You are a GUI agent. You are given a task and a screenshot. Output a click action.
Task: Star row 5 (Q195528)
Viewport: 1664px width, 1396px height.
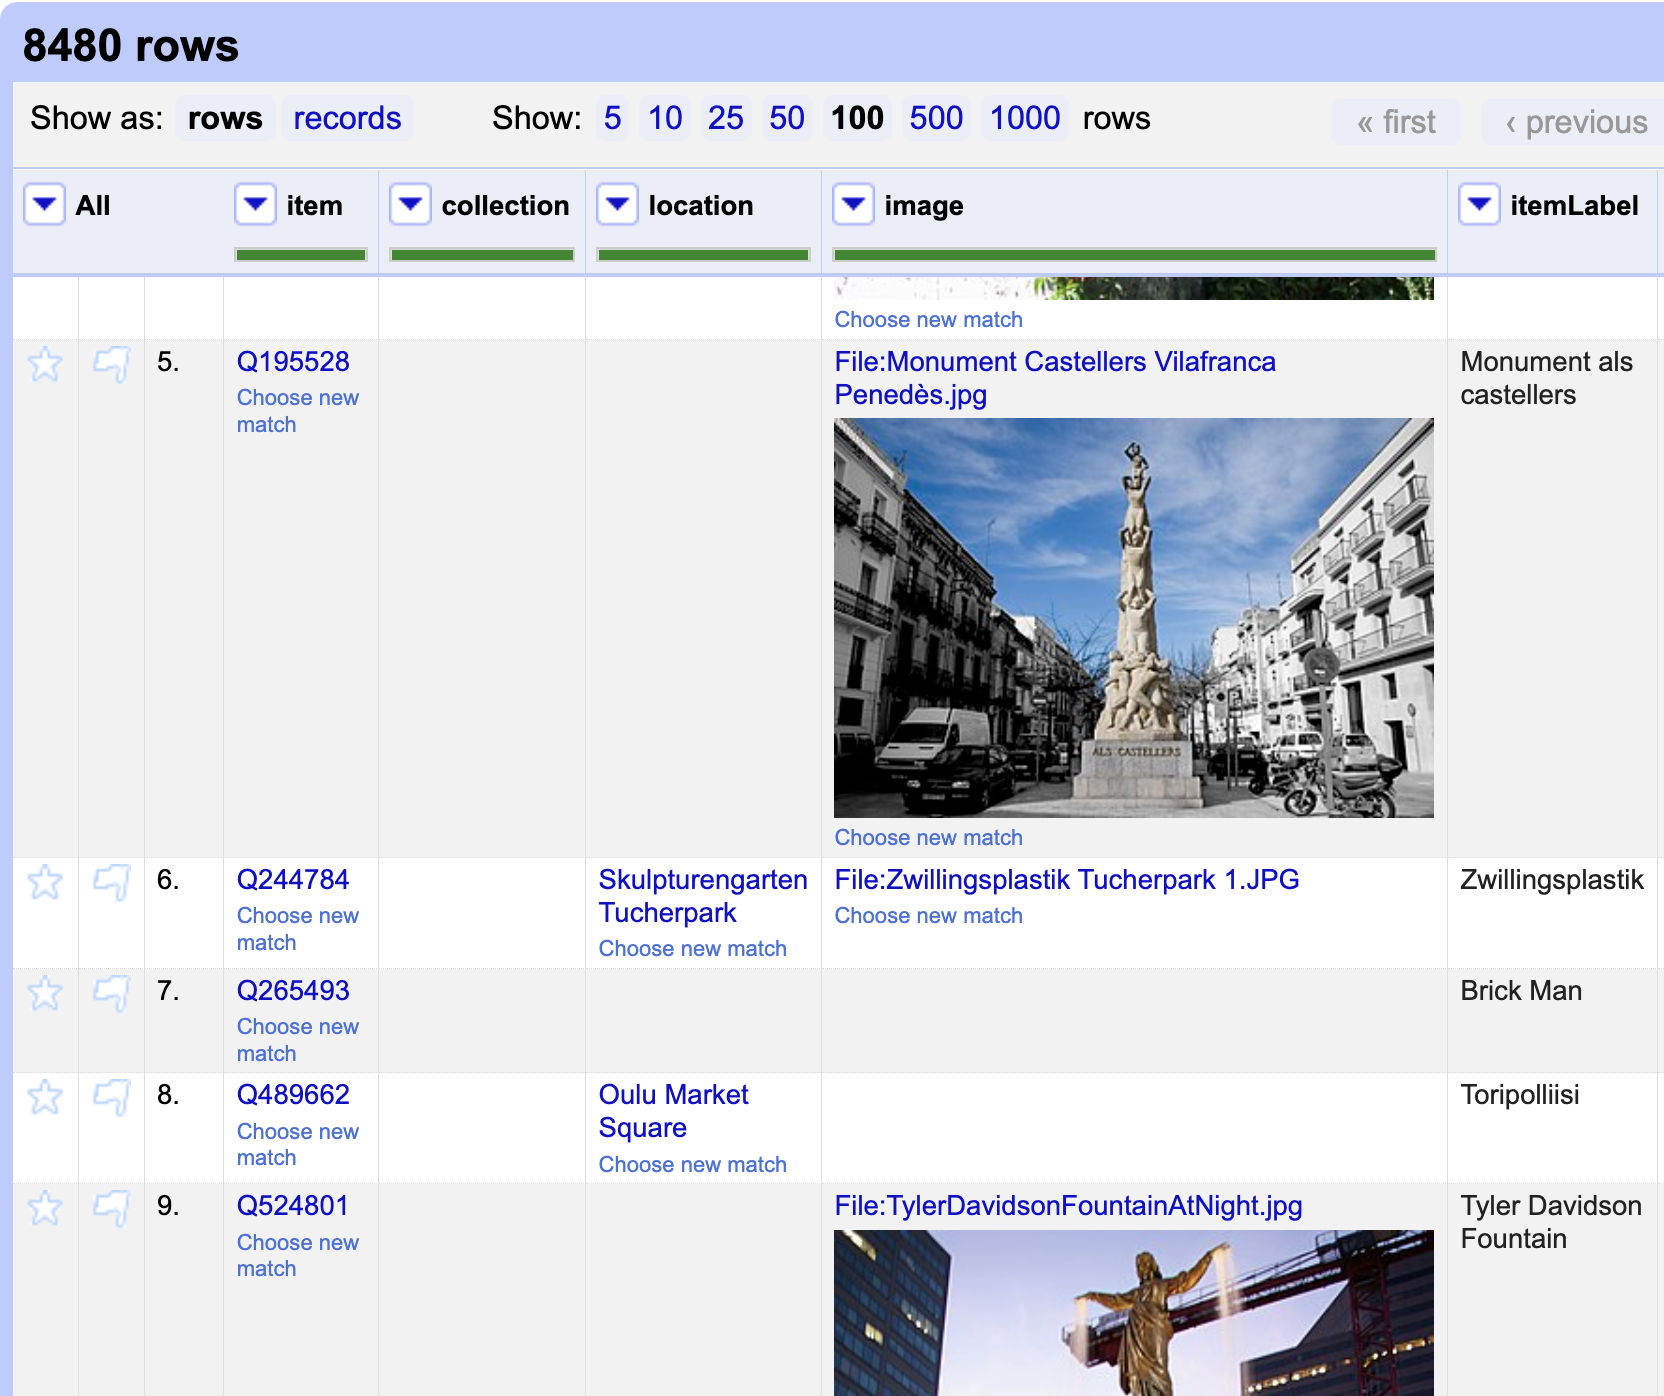(x=45, y=364)
